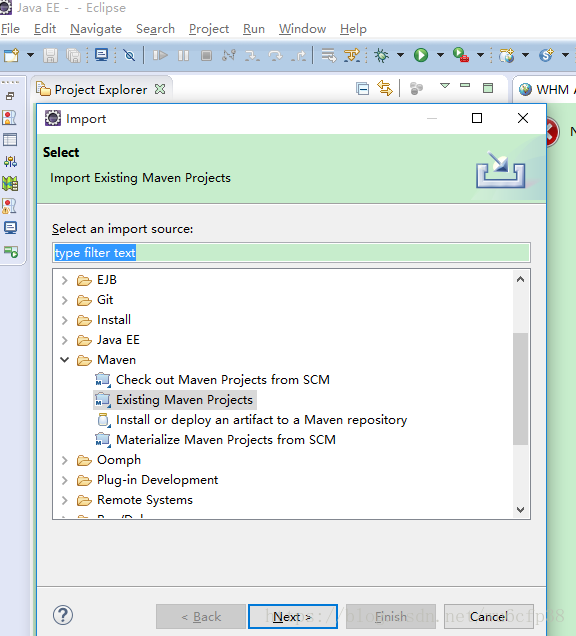Image resolution: width=576 pixels, height=636 pixels.
Task: Click Collapse All in Project Explorer
Action: 362,88
